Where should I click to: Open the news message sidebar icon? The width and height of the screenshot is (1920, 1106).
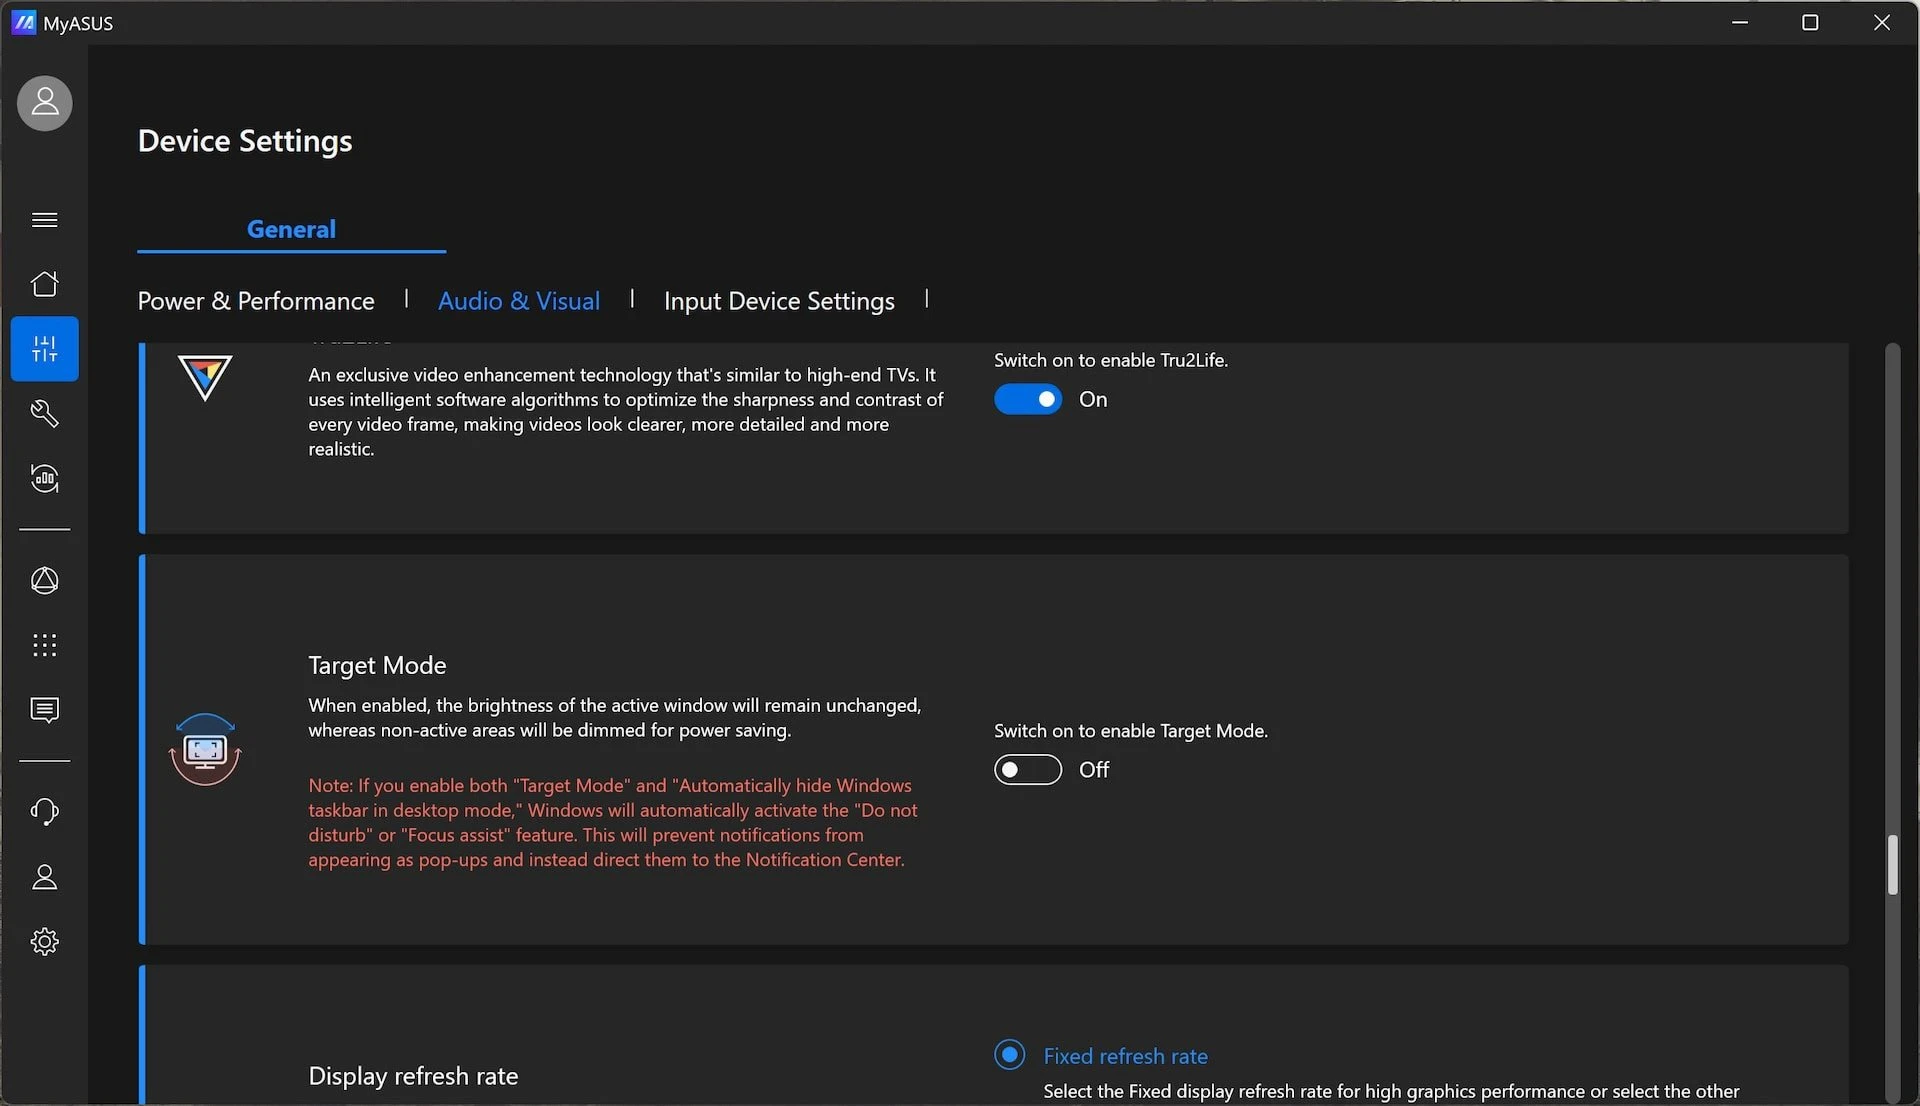coord(44,710)
